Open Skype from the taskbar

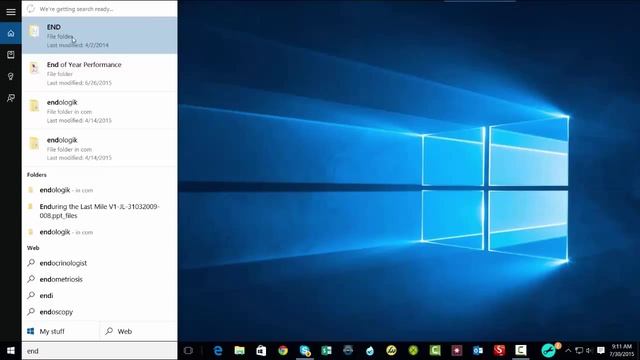(305, 351)
